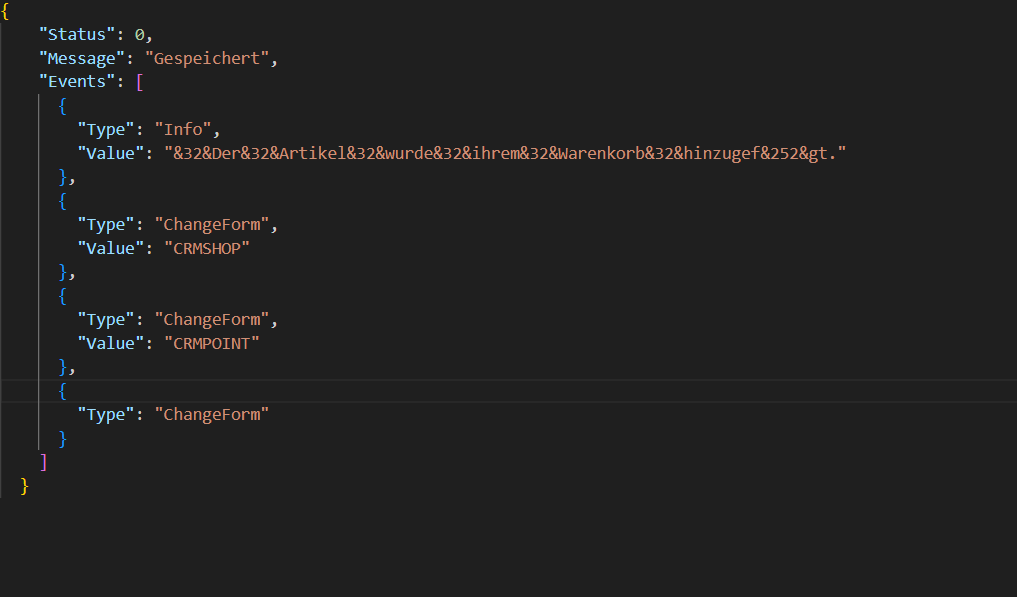Image resolution: width=1017 pixels, height=597 pixels.
Task: Click the pink closing square bracket
Action: pos(43,461)
